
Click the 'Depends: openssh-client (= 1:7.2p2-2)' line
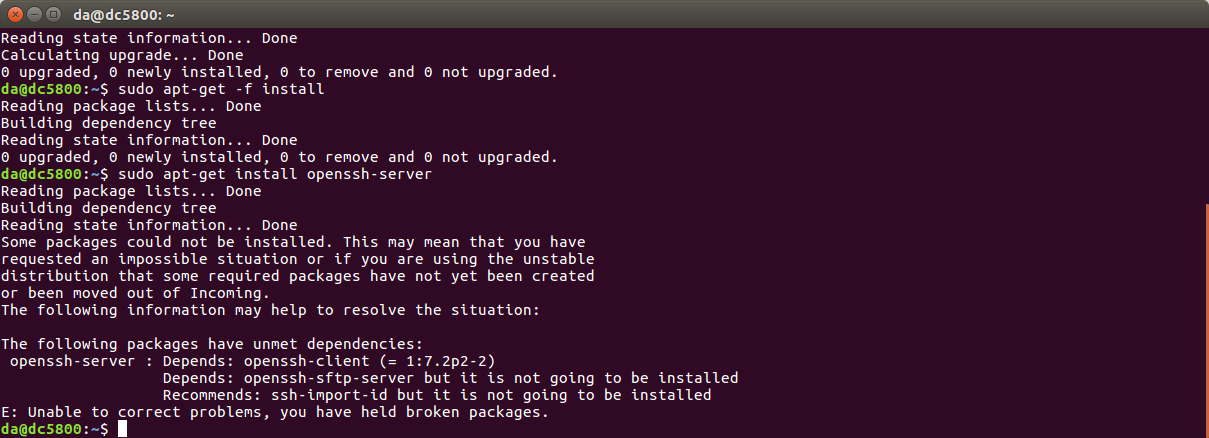pyautogui.click(x=329, y=361)
